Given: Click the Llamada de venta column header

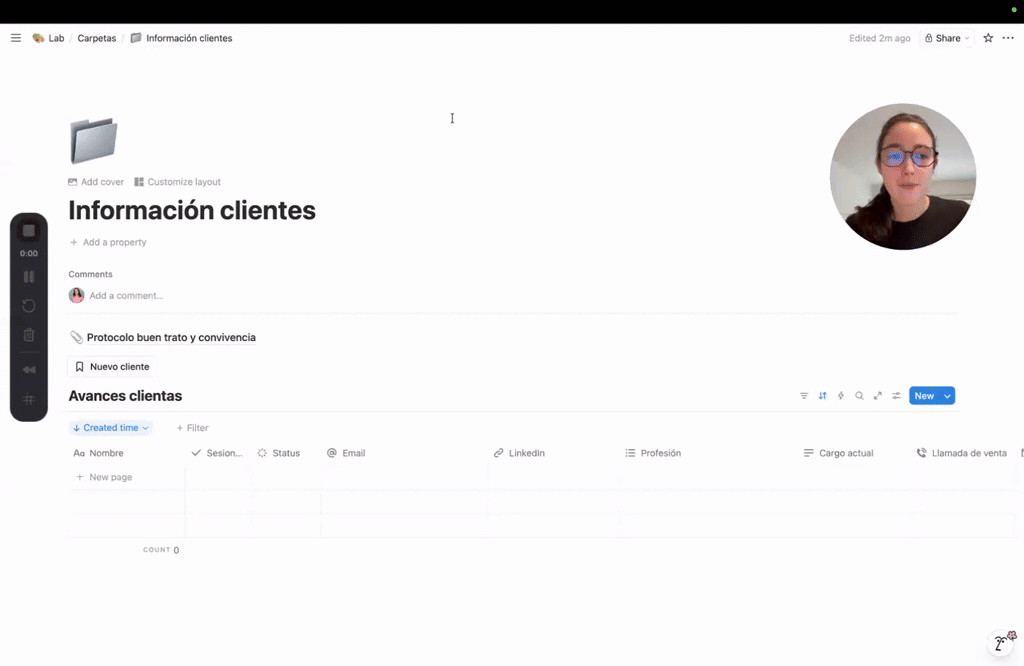Looking at the screenshot, I should click(962, 453).
